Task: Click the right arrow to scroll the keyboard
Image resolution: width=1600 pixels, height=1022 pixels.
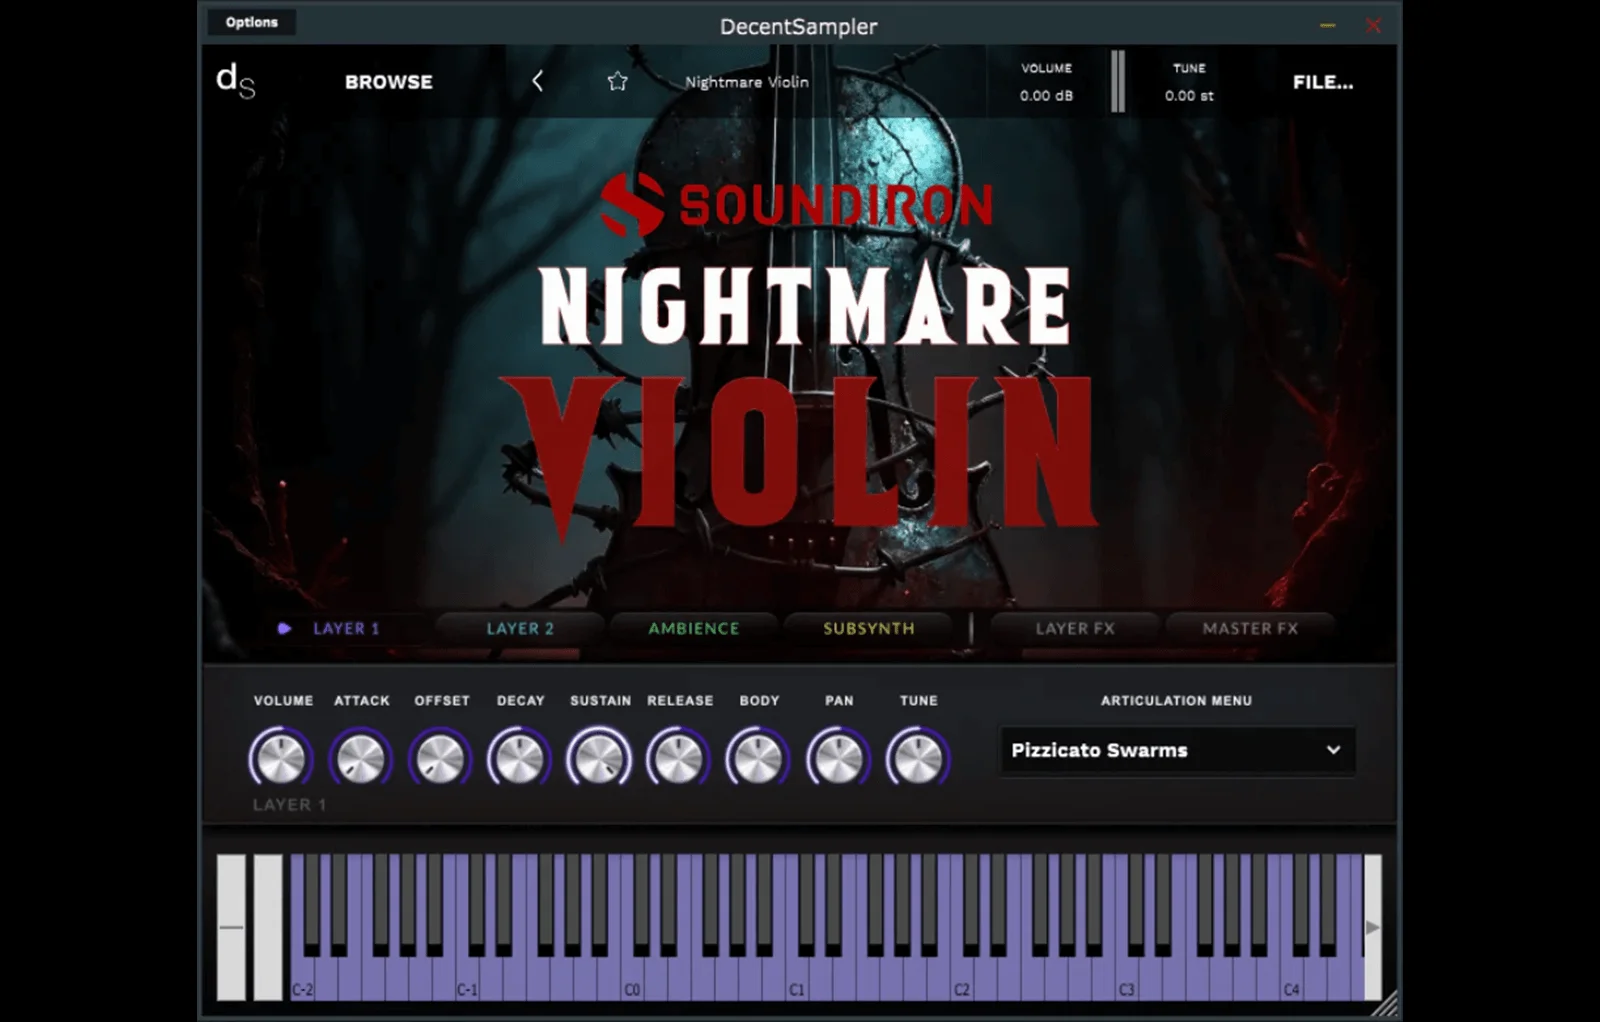Action: [1374, 926]
